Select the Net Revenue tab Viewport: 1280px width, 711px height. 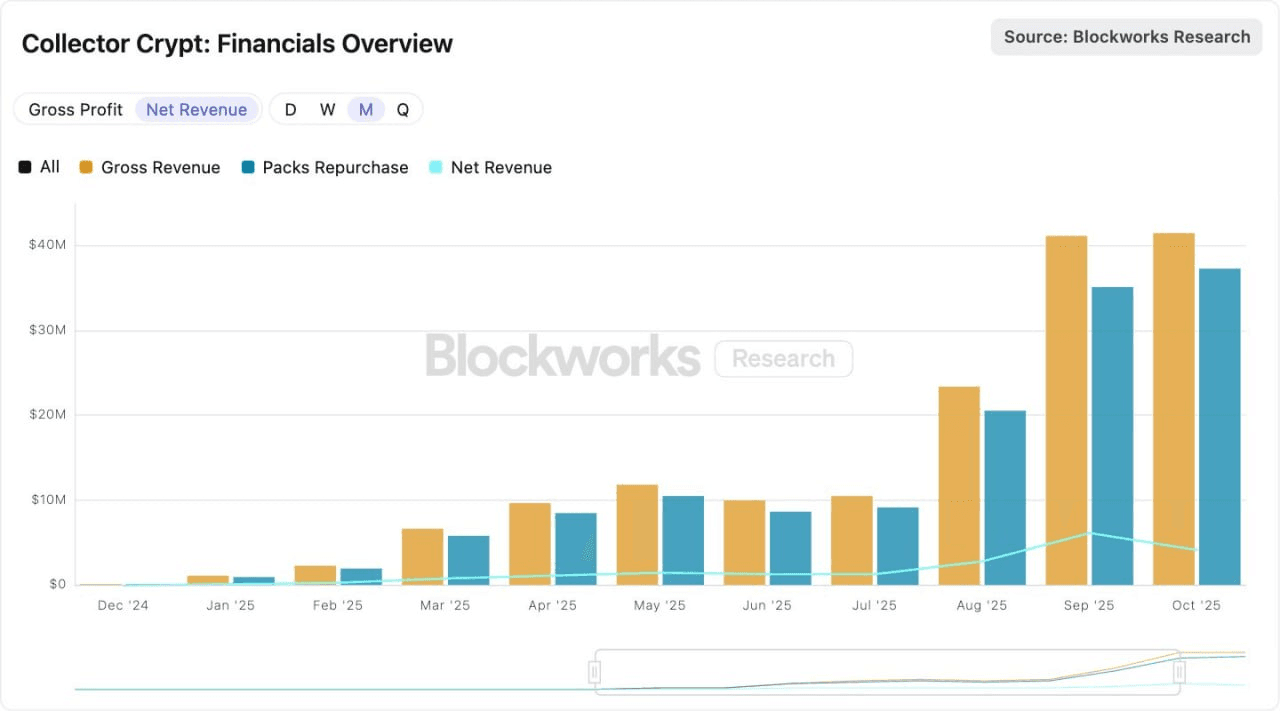tap(197, 109)
